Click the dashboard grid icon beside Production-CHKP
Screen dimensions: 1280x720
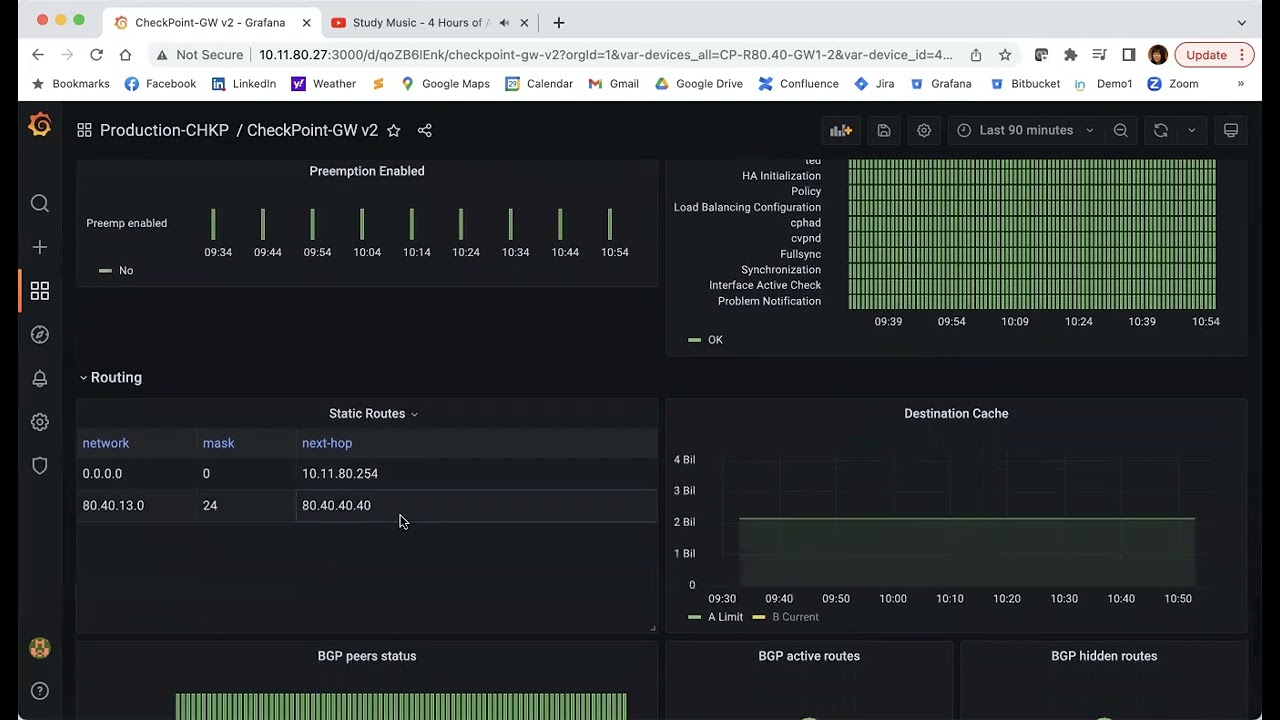pyautogui.click(x=85, y=130)
